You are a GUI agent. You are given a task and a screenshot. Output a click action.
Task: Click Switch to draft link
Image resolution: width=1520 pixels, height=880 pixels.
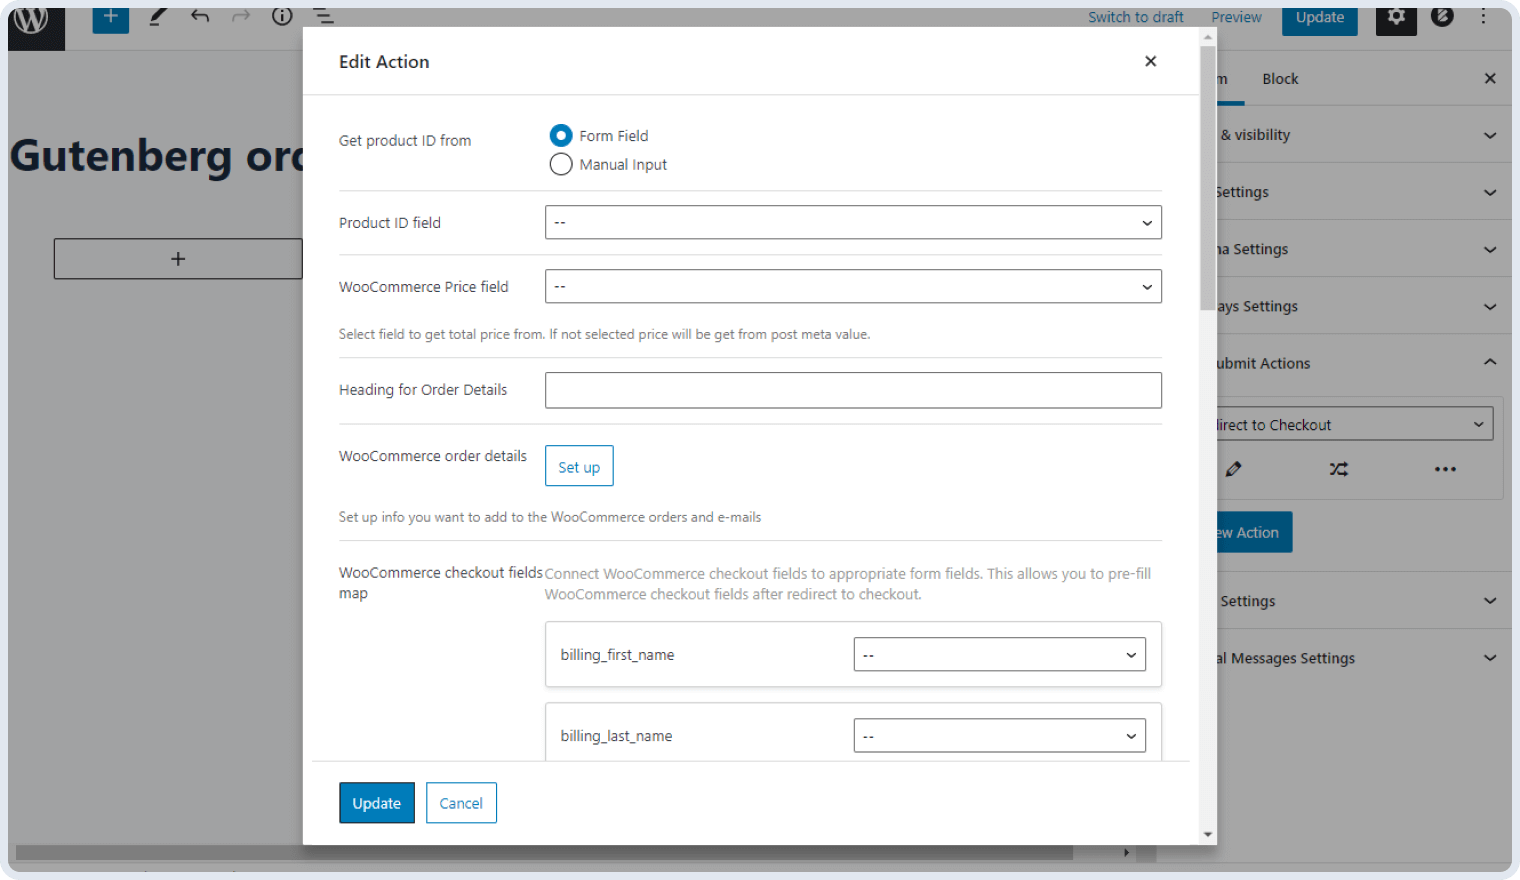pyautogui.click(x=1136, y=16)
